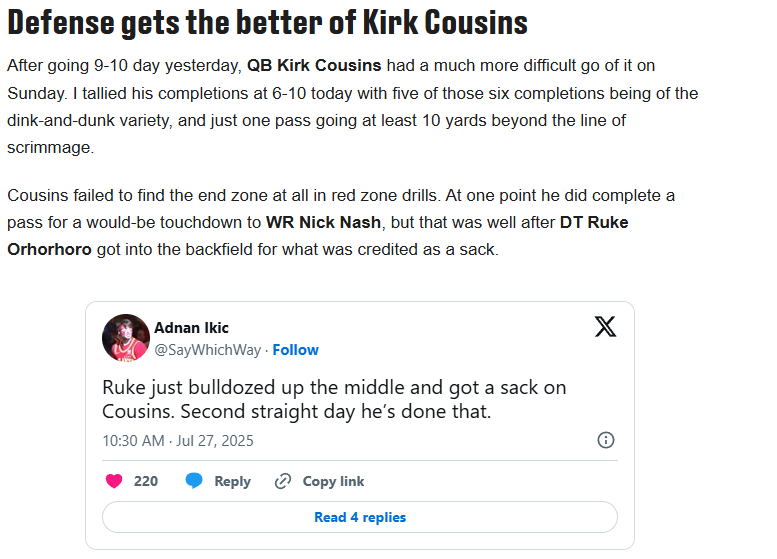Viewport: 777px width, 559px height.
Task: Click the bold QB Kirk Cousins name
Action: tap(314, 65)
